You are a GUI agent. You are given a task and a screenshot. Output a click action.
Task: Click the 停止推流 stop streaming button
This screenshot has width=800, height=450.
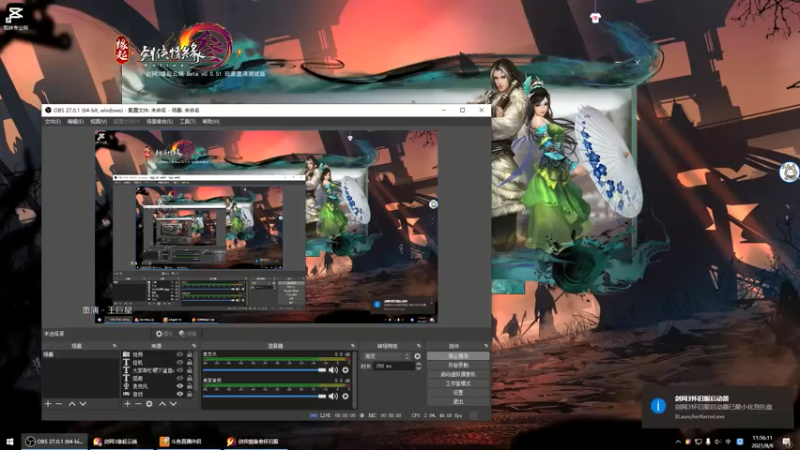pyautogui.click(x=458, y=356)
